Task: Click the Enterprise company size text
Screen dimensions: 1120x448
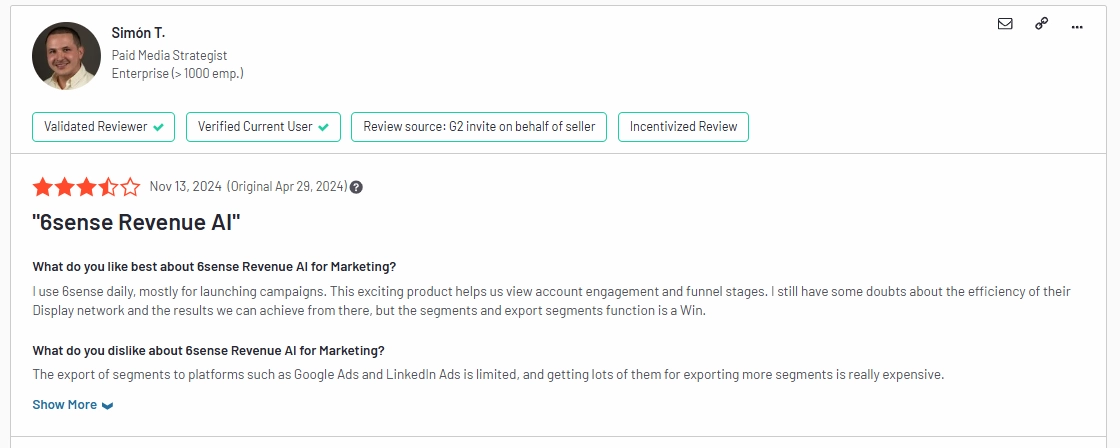Action: point(177,73)
